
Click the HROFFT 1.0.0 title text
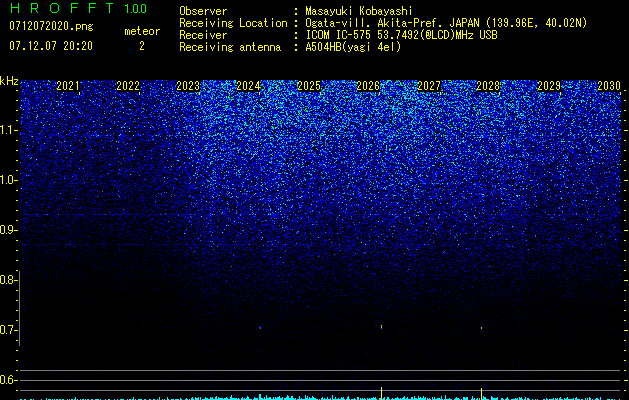(x=78, y=8)
